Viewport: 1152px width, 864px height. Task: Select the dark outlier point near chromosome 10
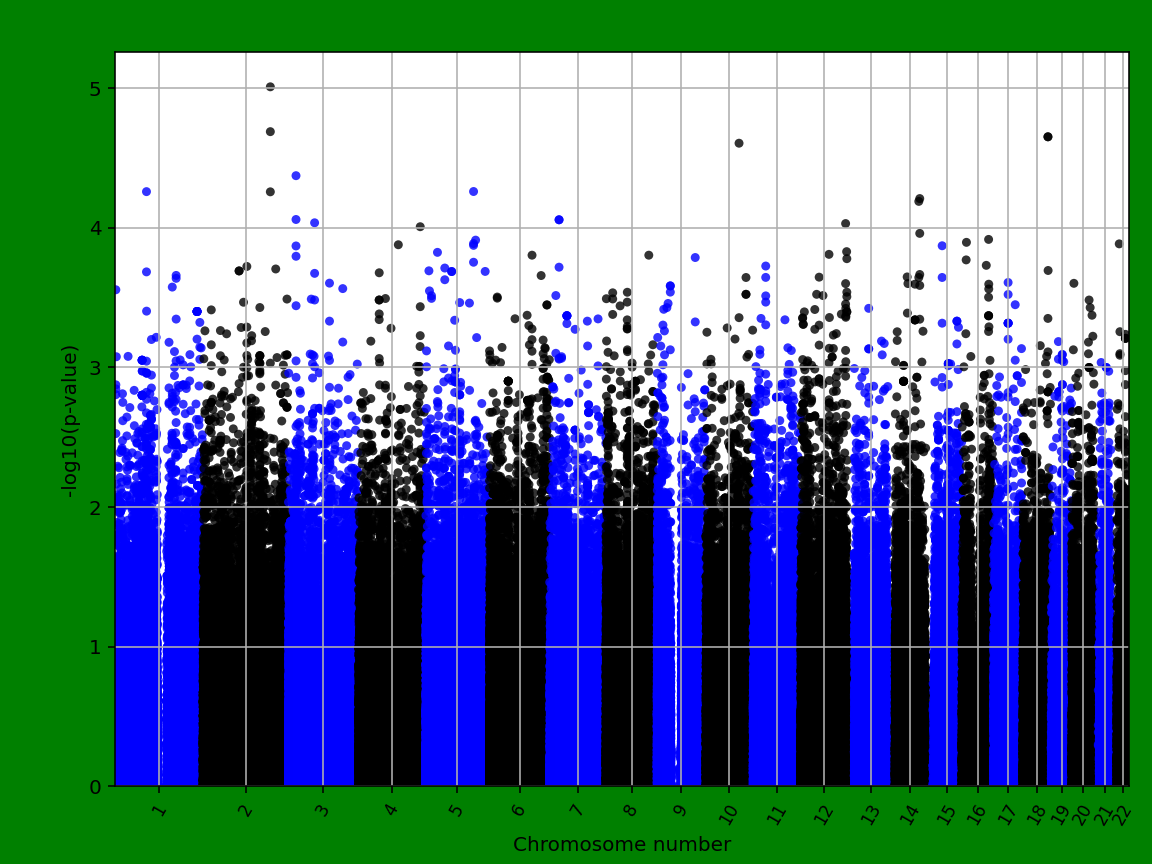pos(738,143)
